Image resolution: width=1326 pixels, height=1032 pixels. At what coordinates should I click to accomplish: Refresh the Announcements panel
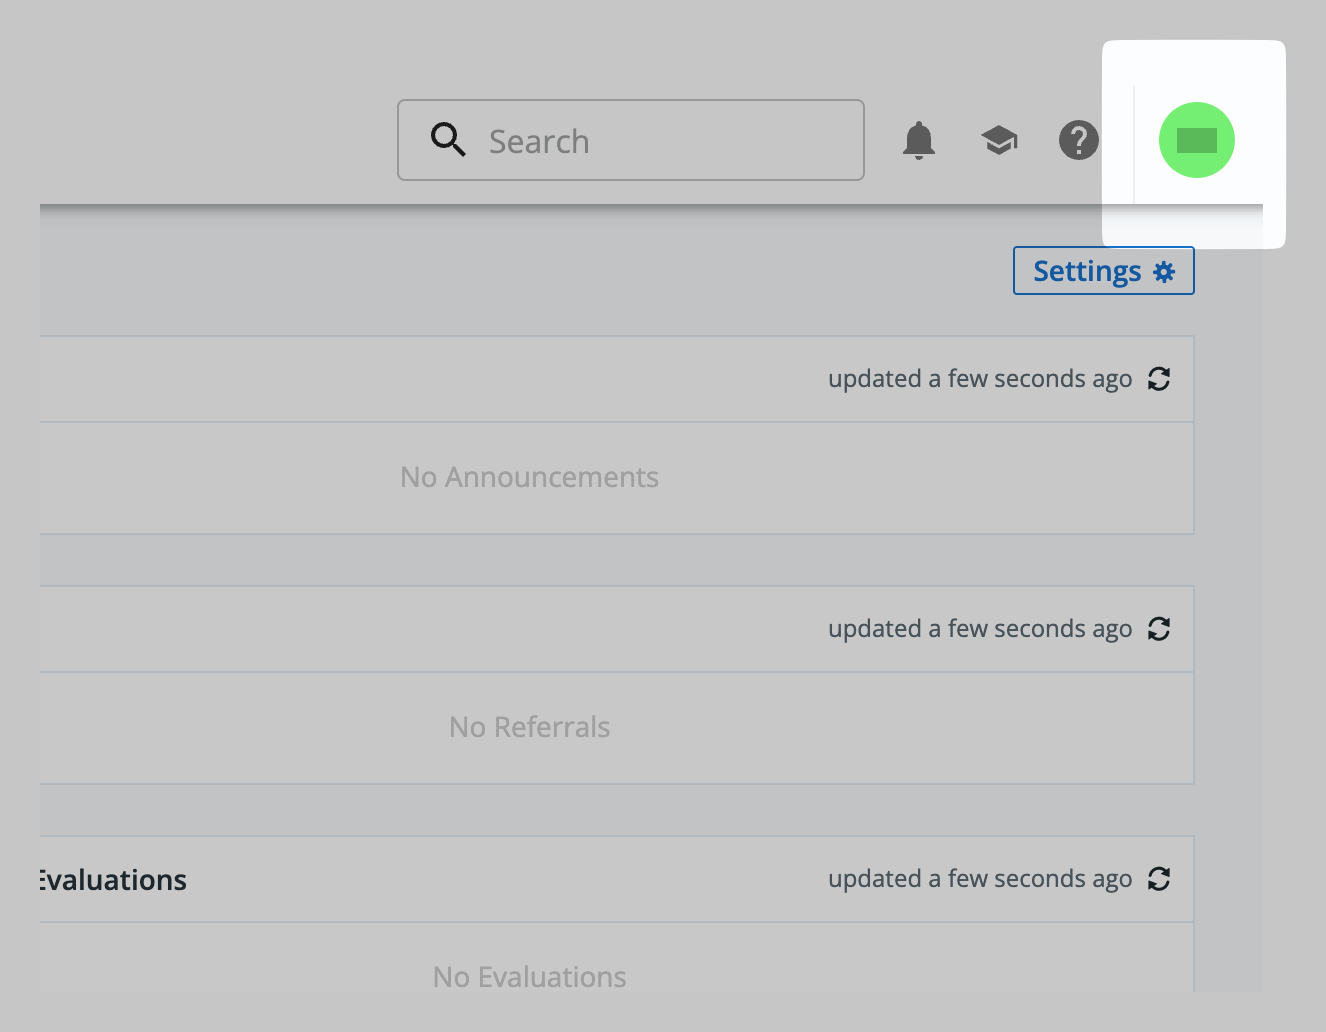click(x=1159, y=379)
